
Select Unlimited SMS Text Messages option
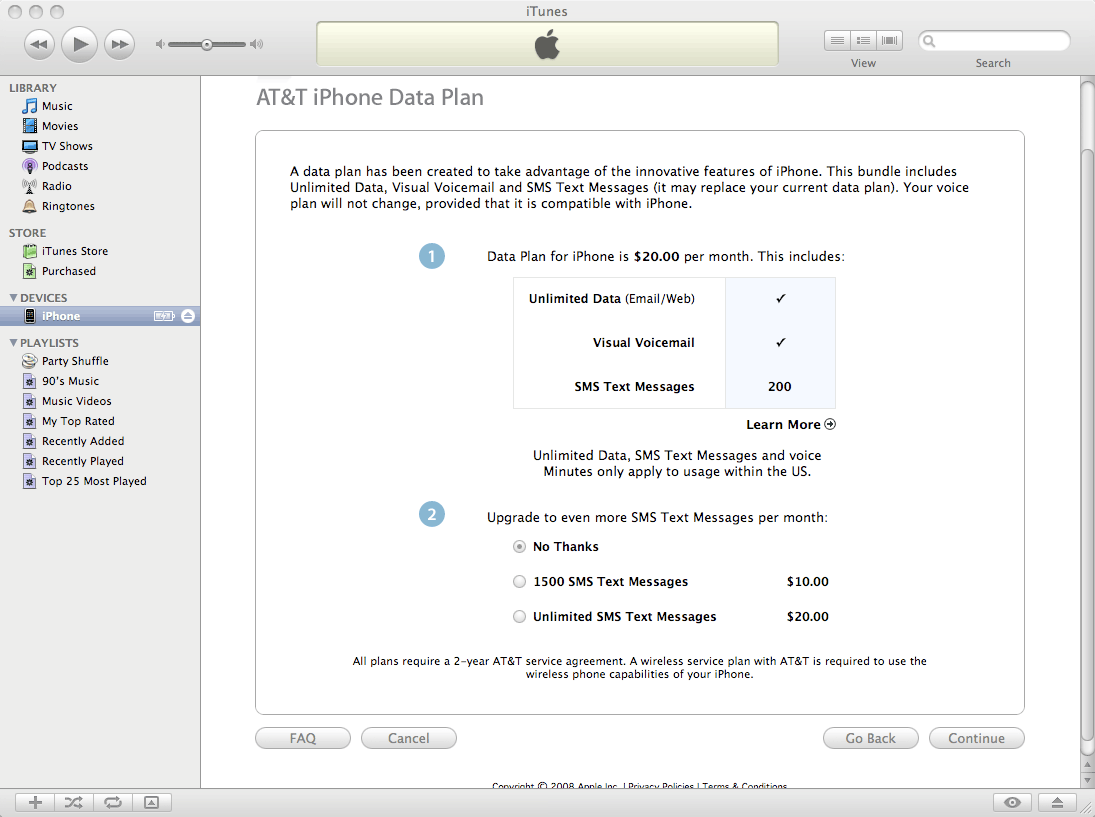(519, 617)
